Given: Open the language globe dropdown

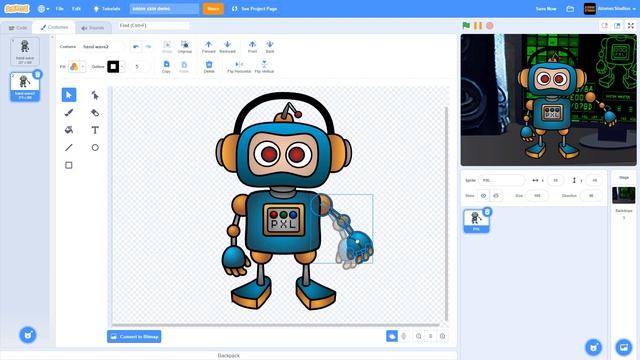Looking at the screenshot, I should point(43,9).
